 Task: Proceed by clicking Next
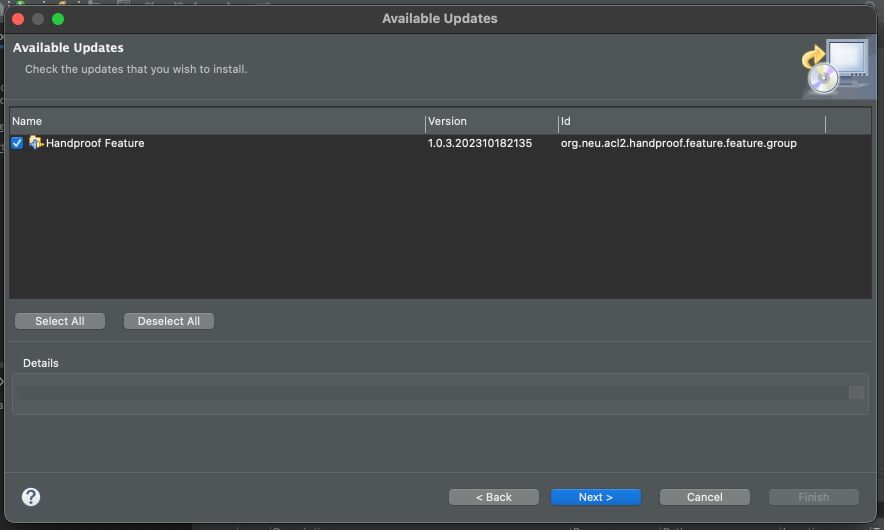596,497
